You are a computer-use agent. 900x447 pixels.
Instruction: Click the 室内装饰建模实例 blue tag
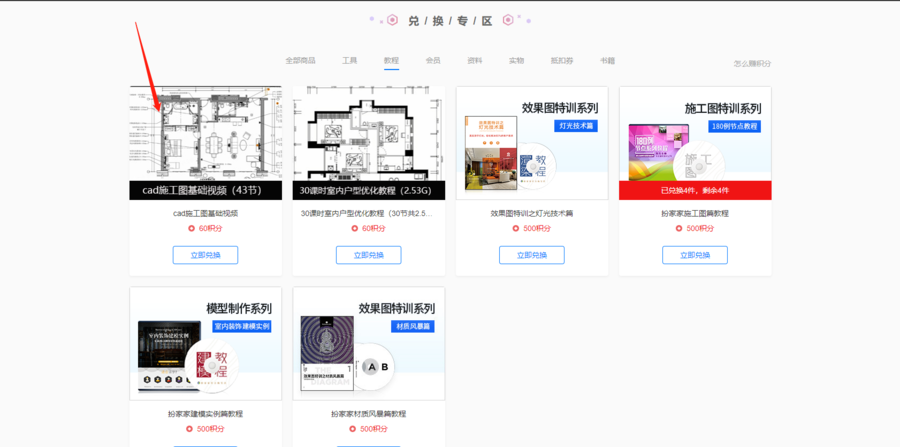coord(242,326)
